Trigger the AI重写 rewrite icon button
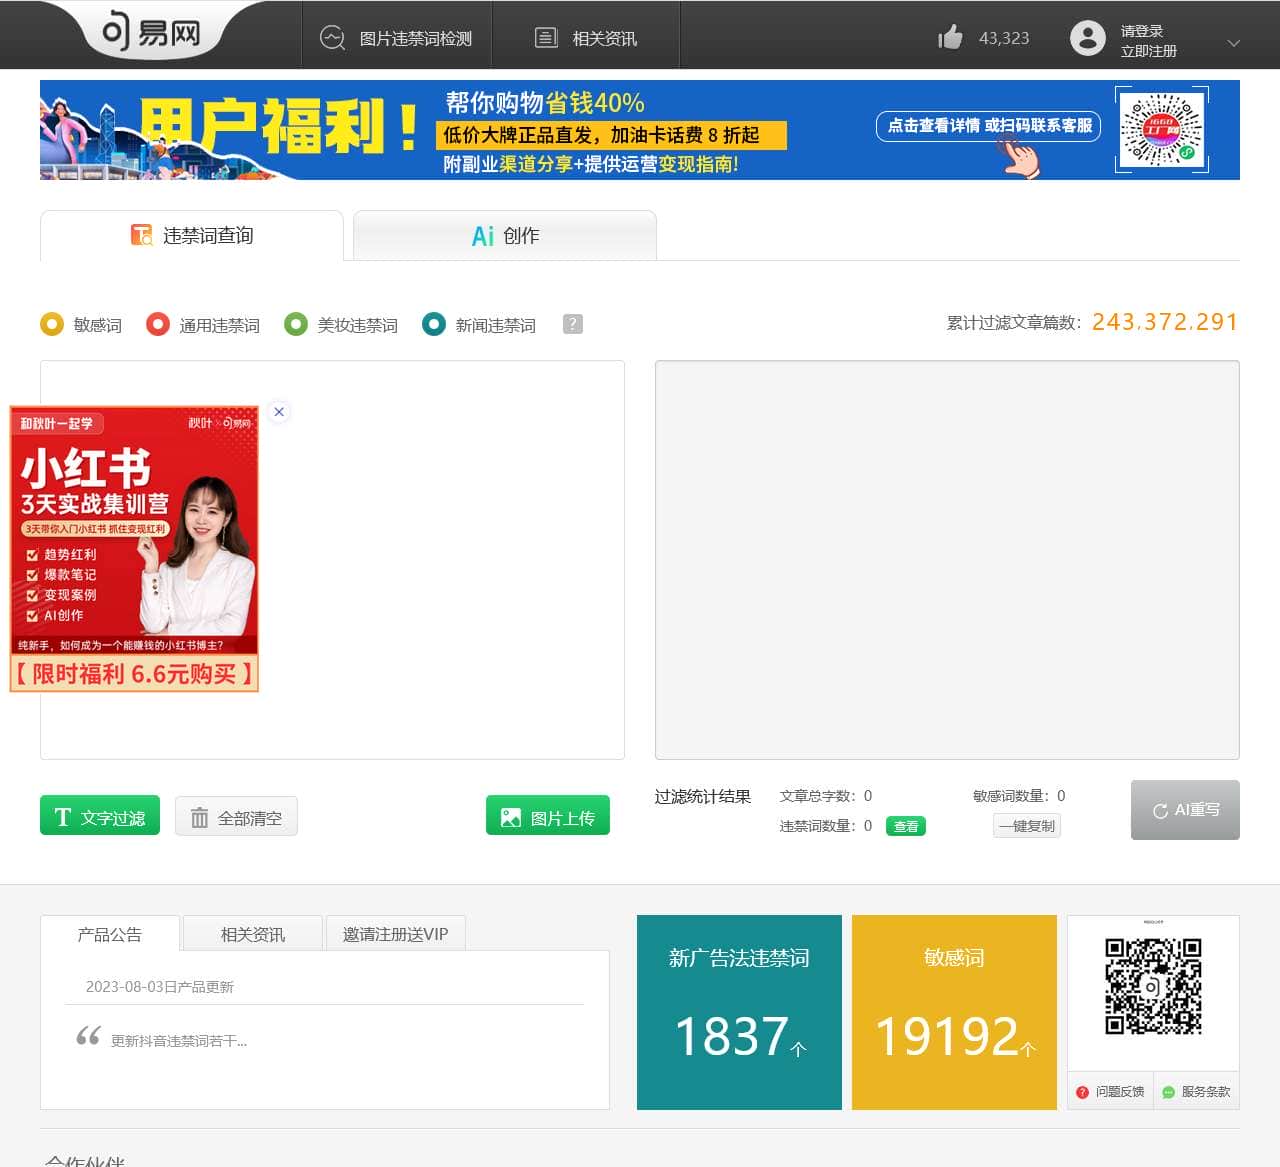This screenshot has height=1167, width=1280. pos(1163,810)
